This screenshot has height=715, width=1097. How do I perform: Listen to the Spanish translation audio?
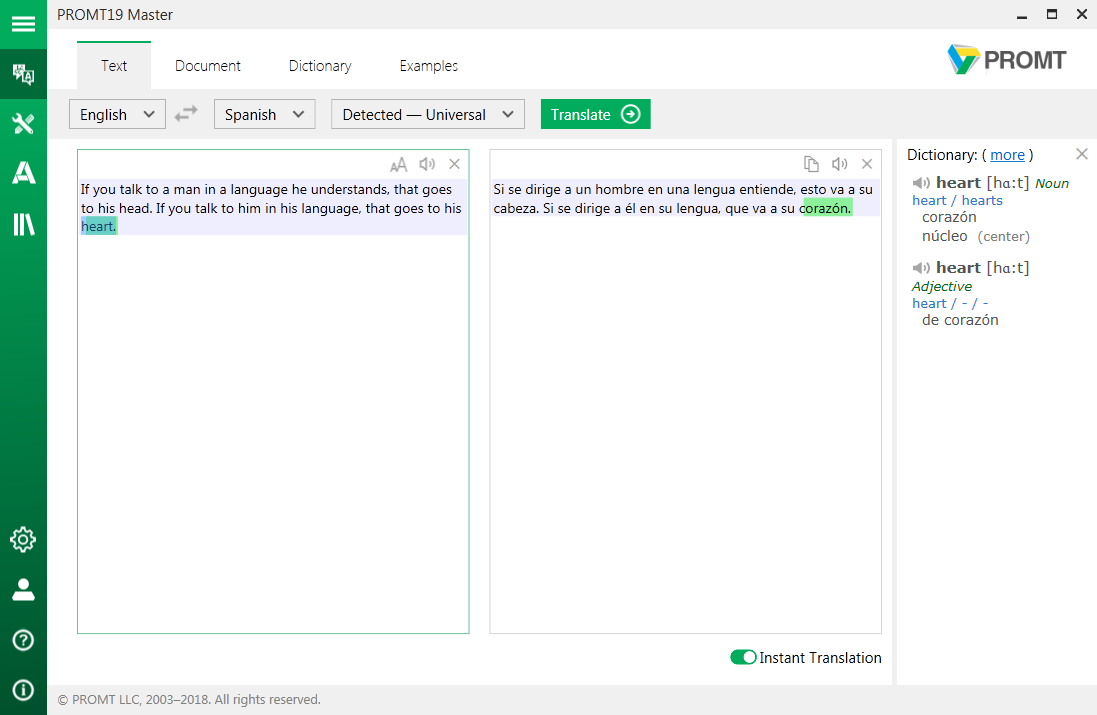[840, 165]
